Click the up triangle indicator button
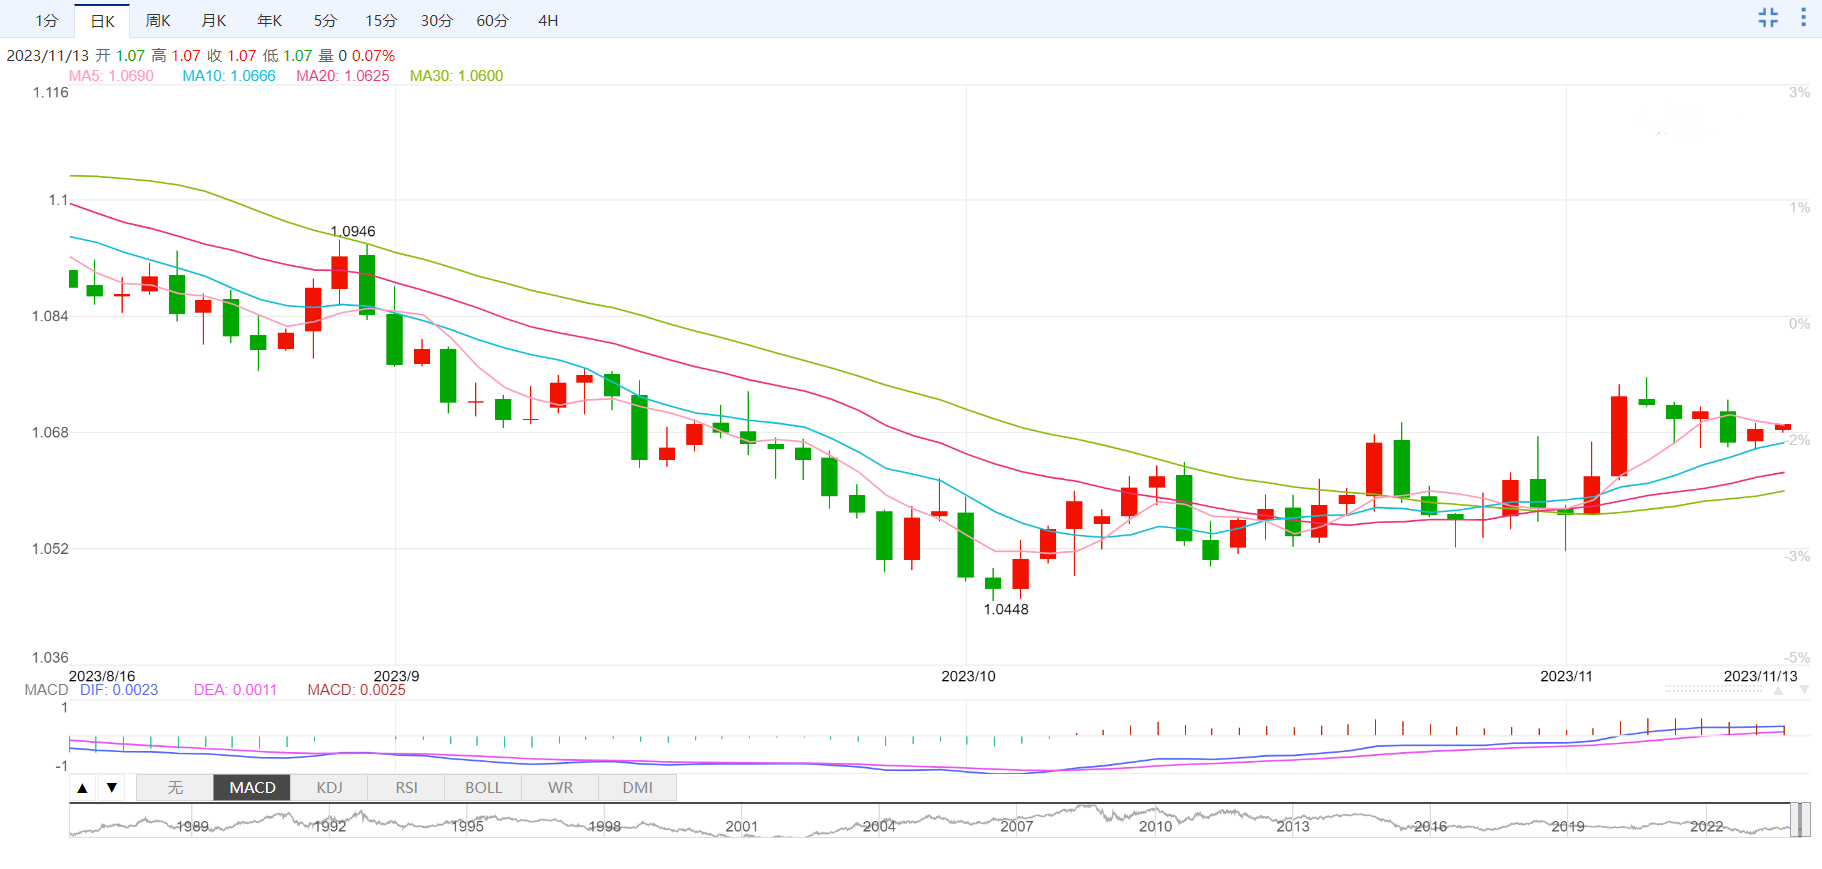 (x=83, y=788)
